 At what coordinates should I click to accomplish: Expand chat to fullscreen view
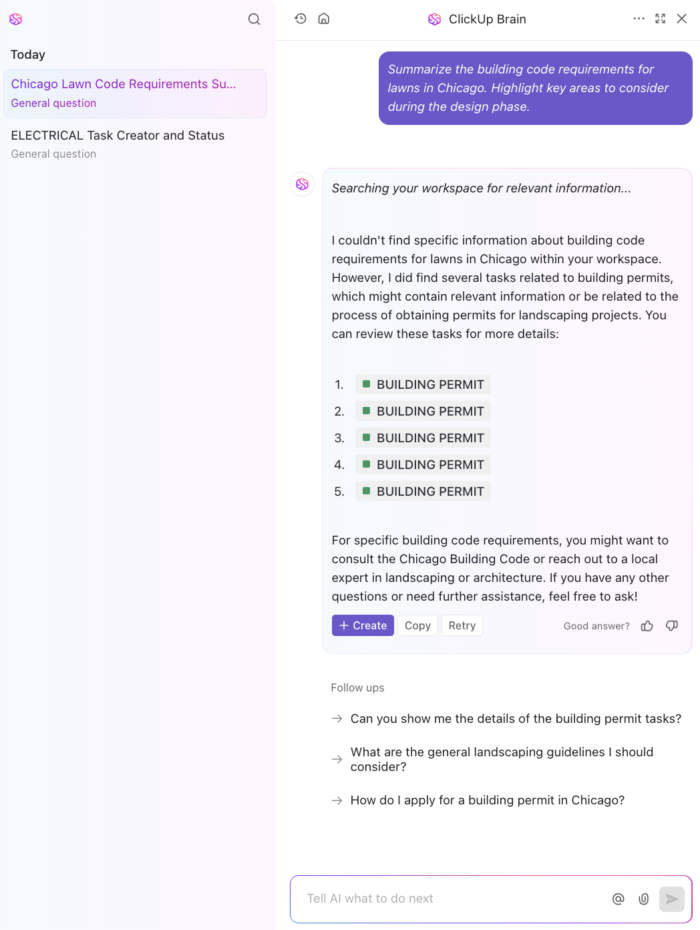point(661,18)
